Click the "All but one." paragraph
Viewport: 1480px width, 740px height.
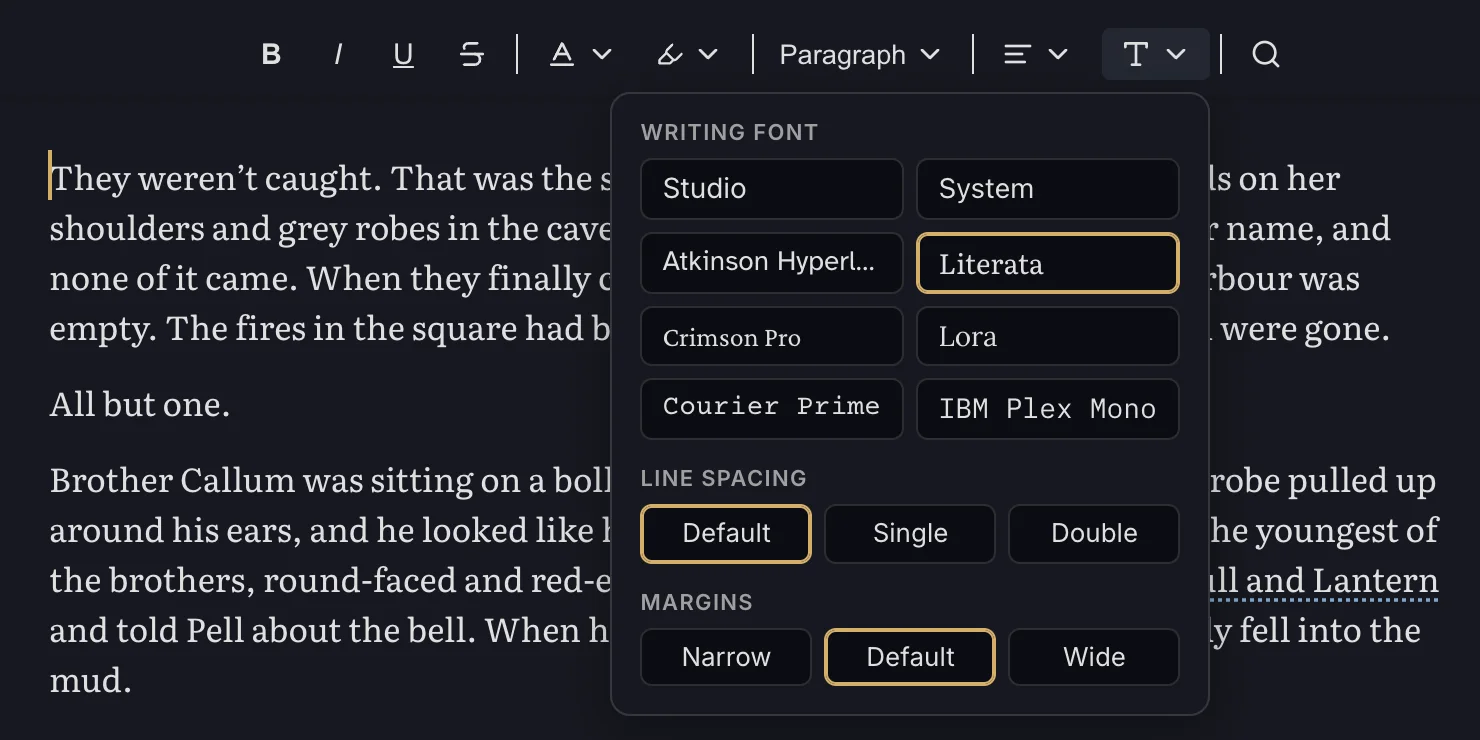(140, 404)
